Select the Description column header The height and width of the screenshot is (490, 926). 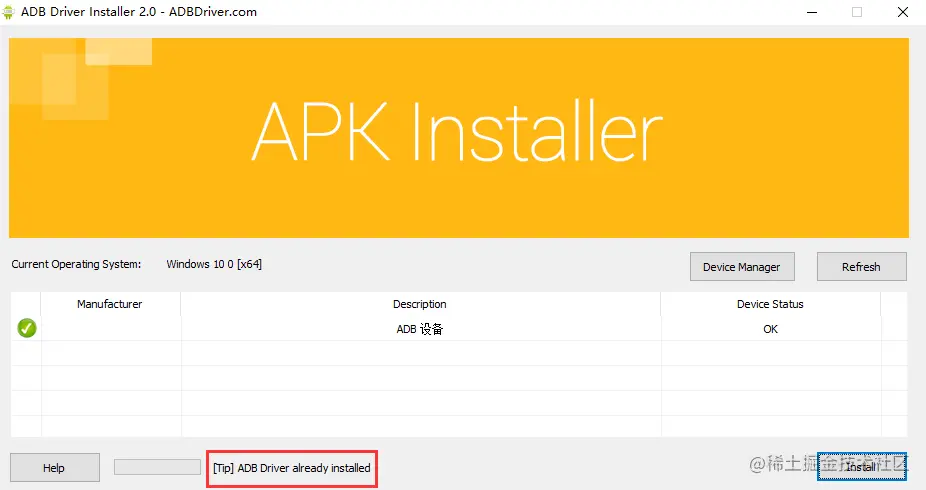click(x=420, y=304)
